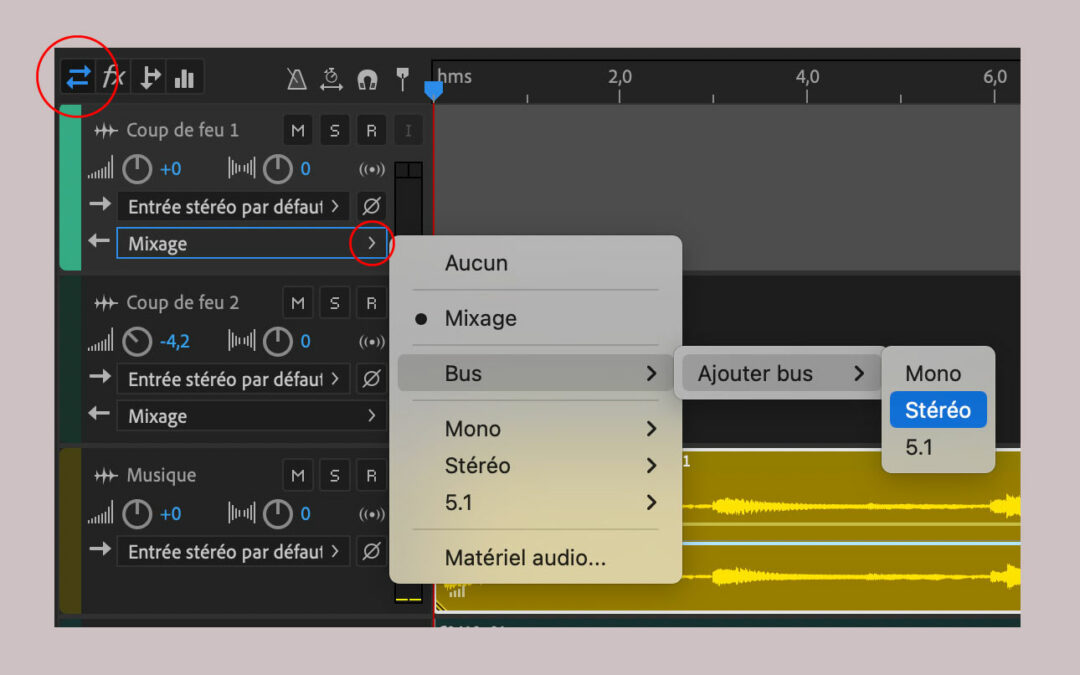Select the Inputs/Outputs view icon
This screenshot has height=675, width=1080.
(x=78, y=77)
